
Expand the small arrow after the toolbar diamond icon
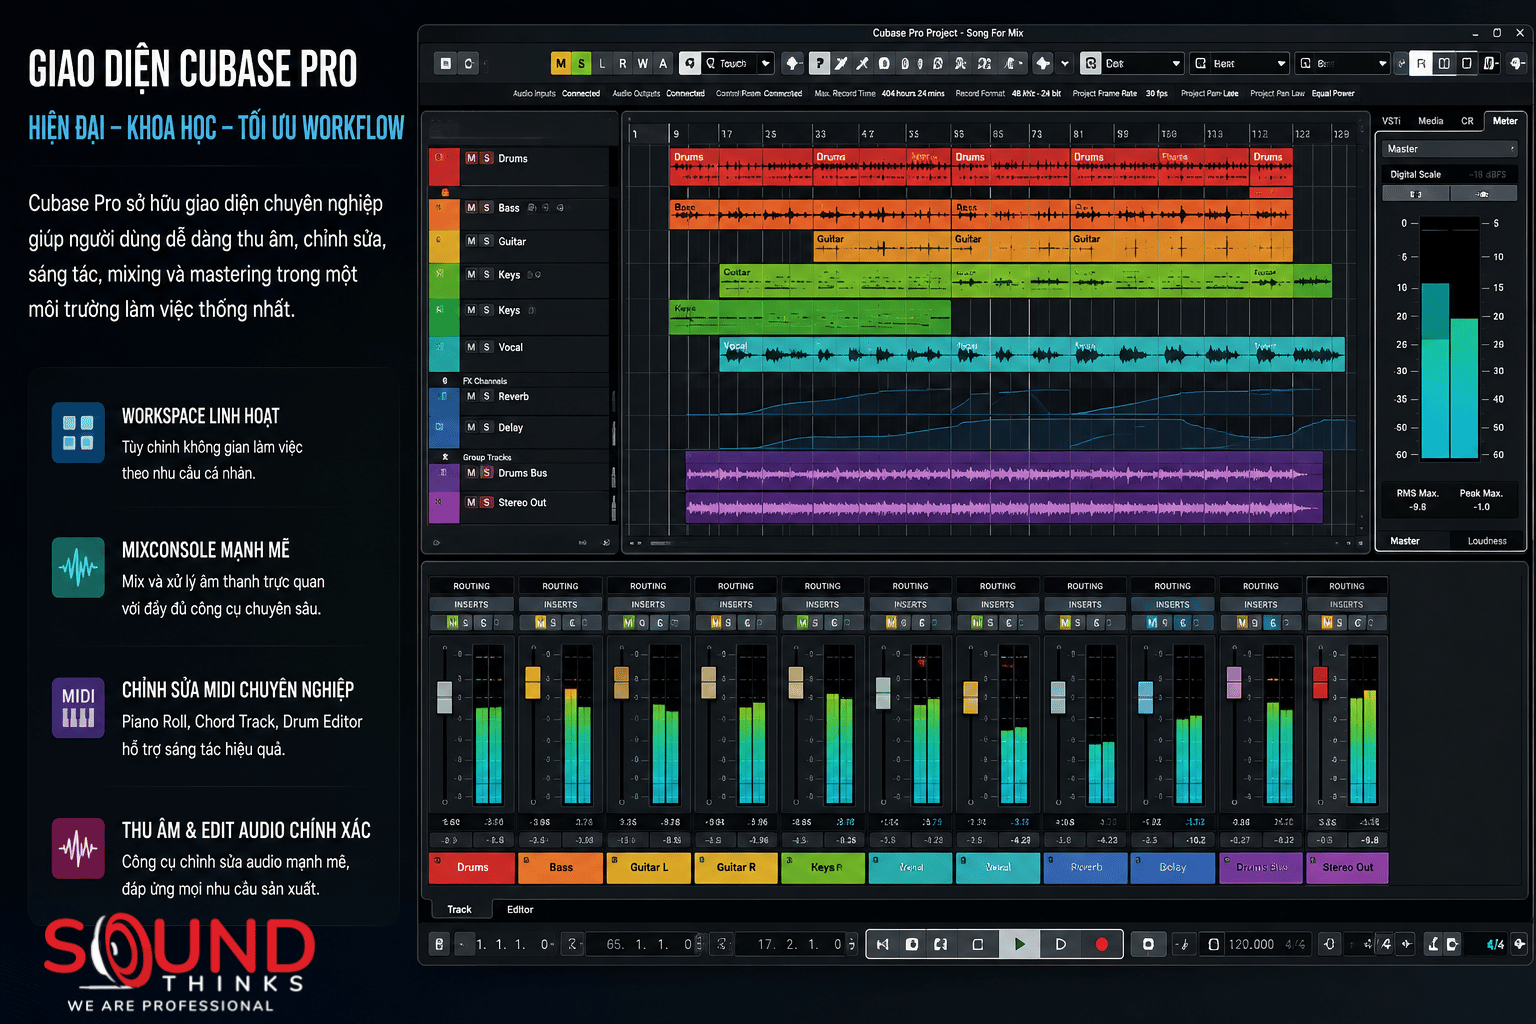(1064, 63)
